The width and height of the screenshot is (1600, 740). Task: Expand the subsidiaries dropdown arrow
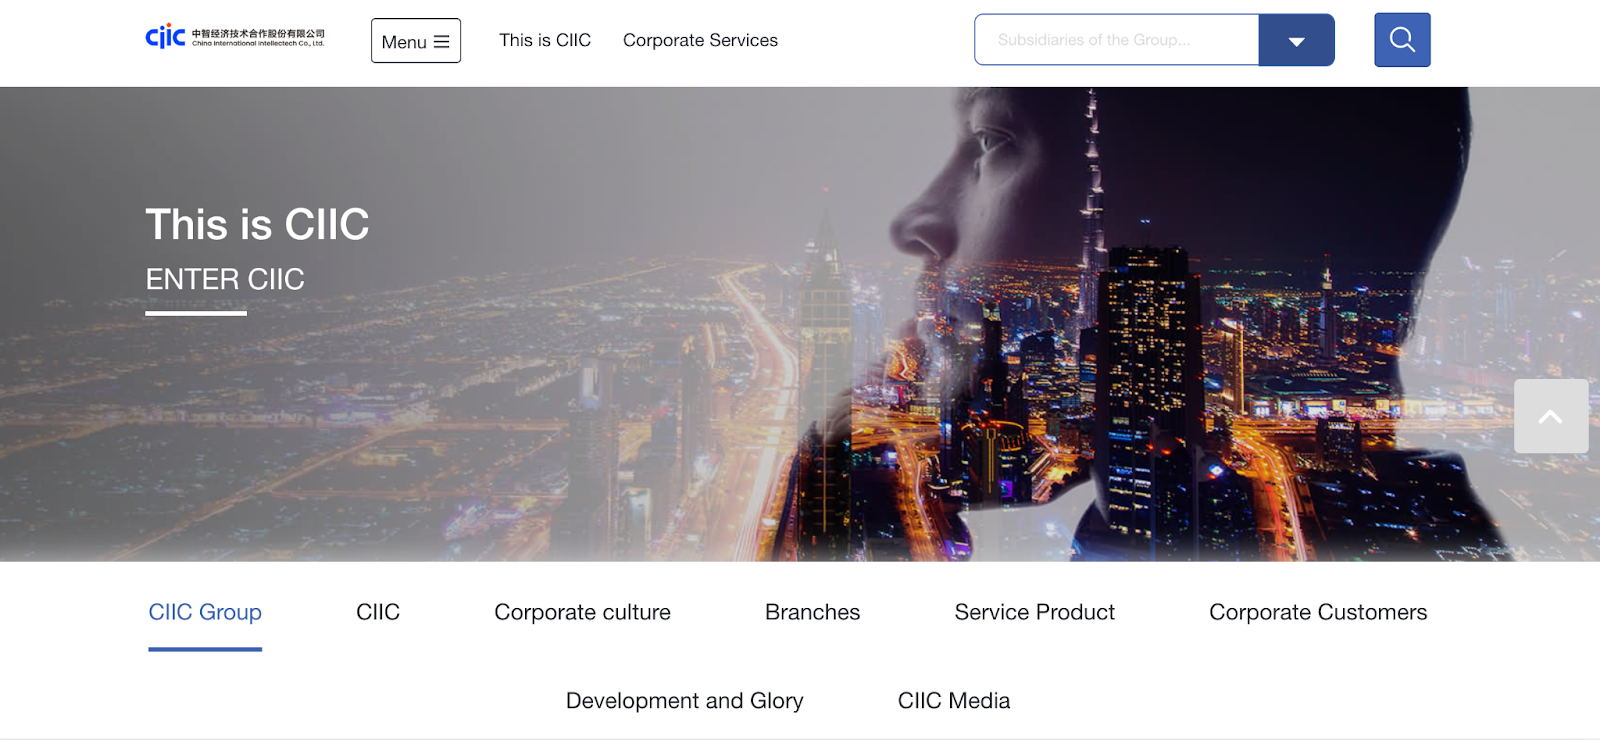point(1296,40)
